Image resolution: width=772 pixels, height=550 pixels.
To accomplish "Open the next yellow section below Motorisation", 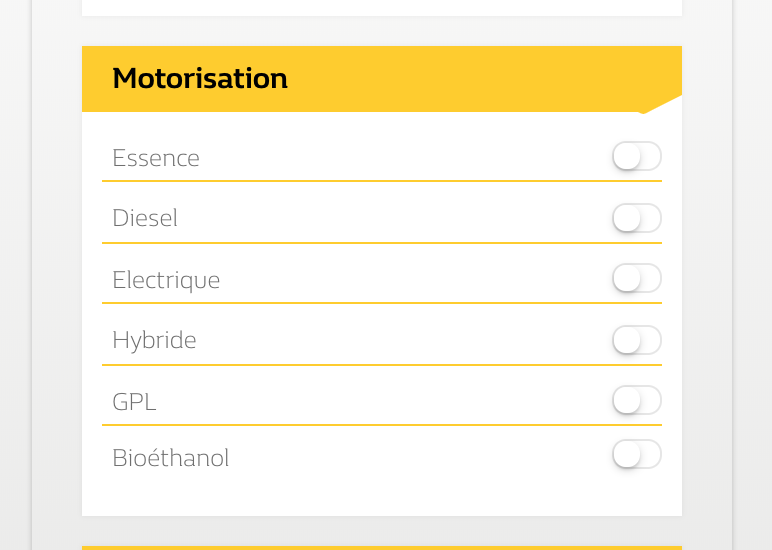I will click(382, 548).
